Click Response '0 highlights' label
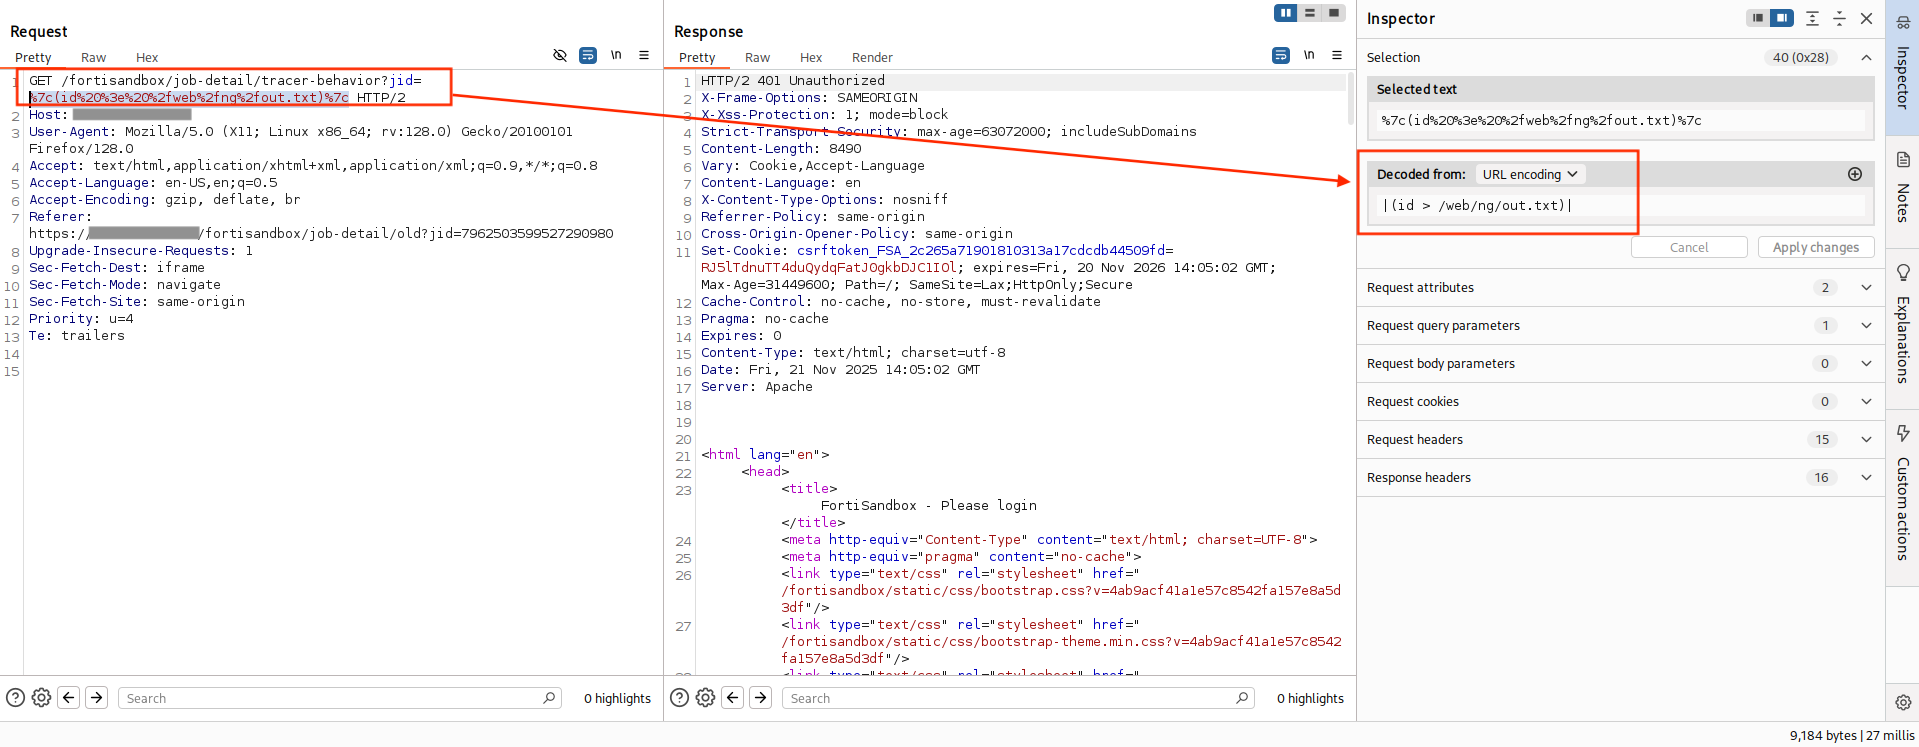Image resolution: width=1919 pixels, height=747 pixels. pyautogui.click(x=1310, y=698)
